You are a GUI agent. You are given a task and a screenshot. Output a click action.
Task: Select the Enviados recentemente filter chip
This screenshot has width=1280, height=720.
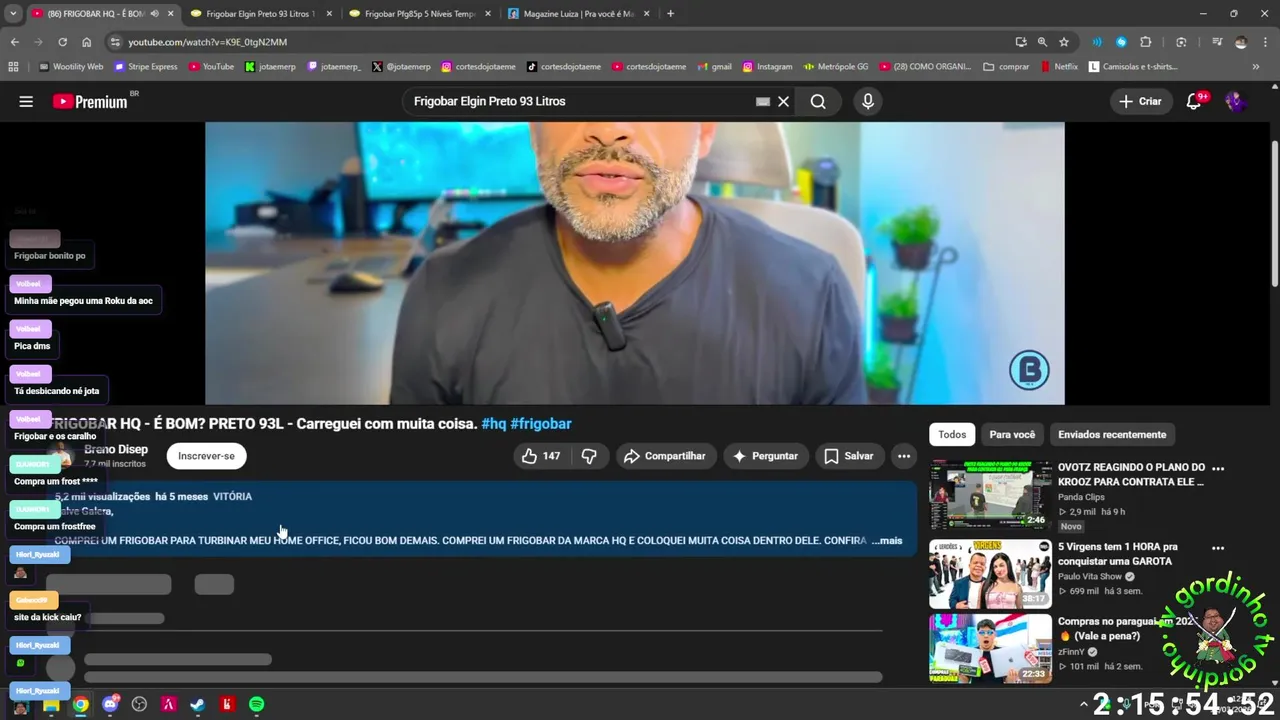(1112, 434)
